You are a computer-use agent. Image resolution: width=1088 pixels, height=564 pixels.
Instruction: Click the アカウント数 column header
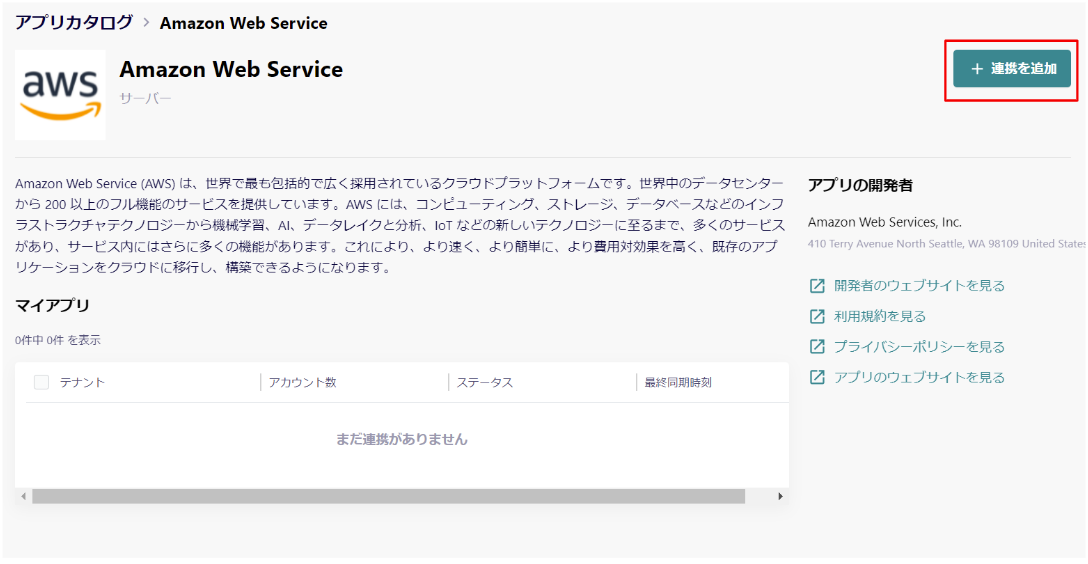[303, 382]
